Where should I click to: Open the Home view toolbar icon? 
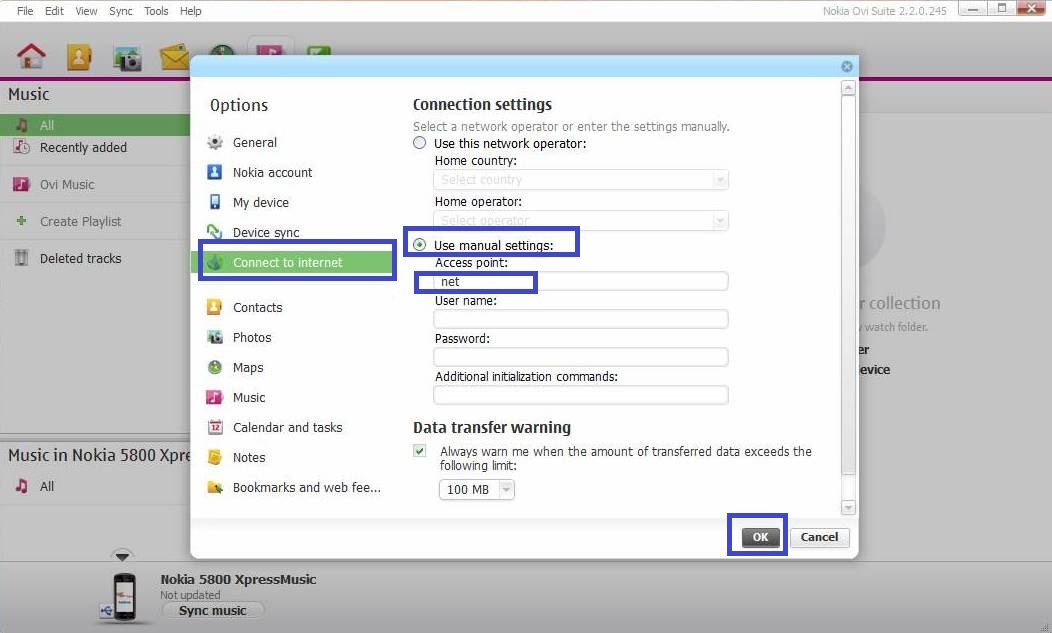(x=31, y=56)
